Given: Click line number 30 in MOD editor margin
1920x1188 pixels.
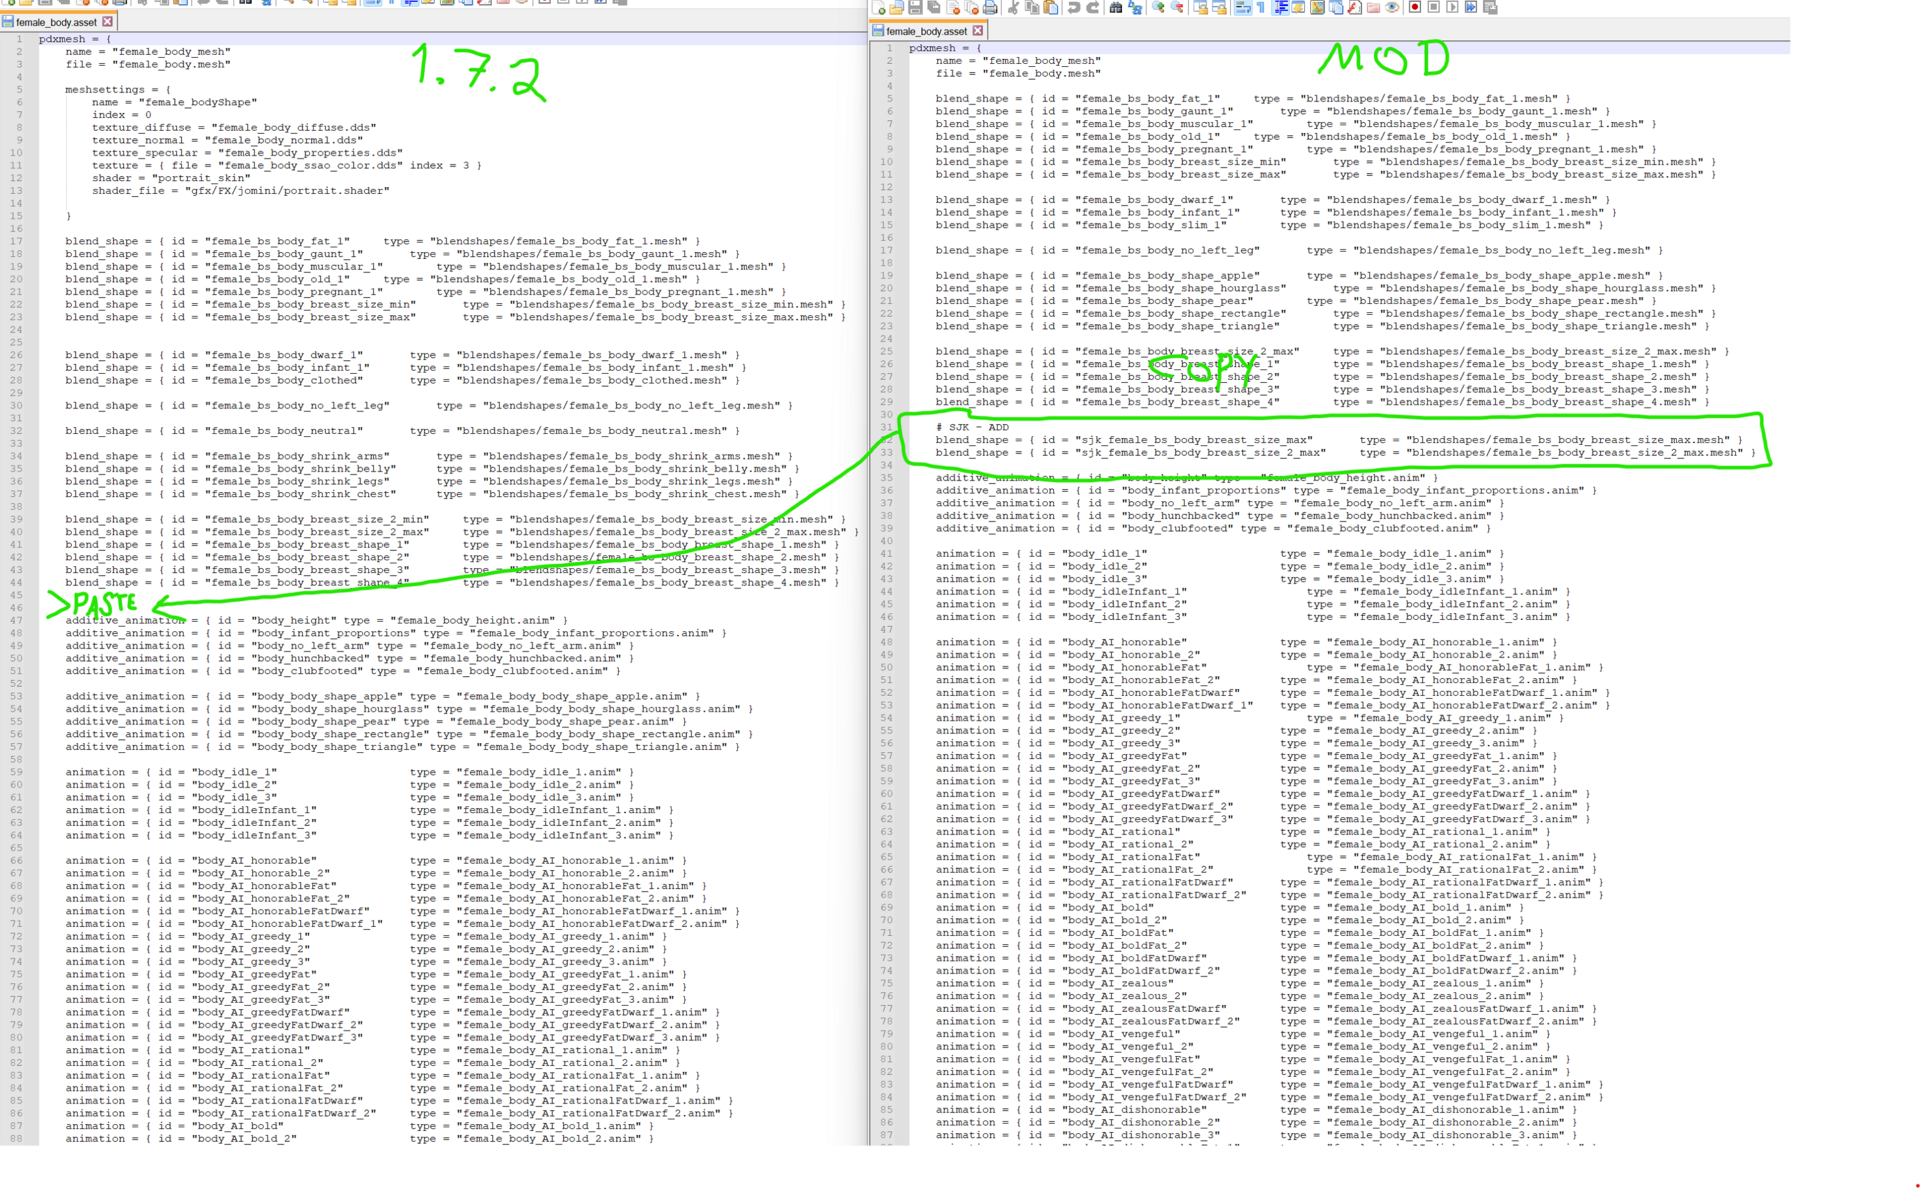Looking at the screenshot, I should tap(887, 414).
